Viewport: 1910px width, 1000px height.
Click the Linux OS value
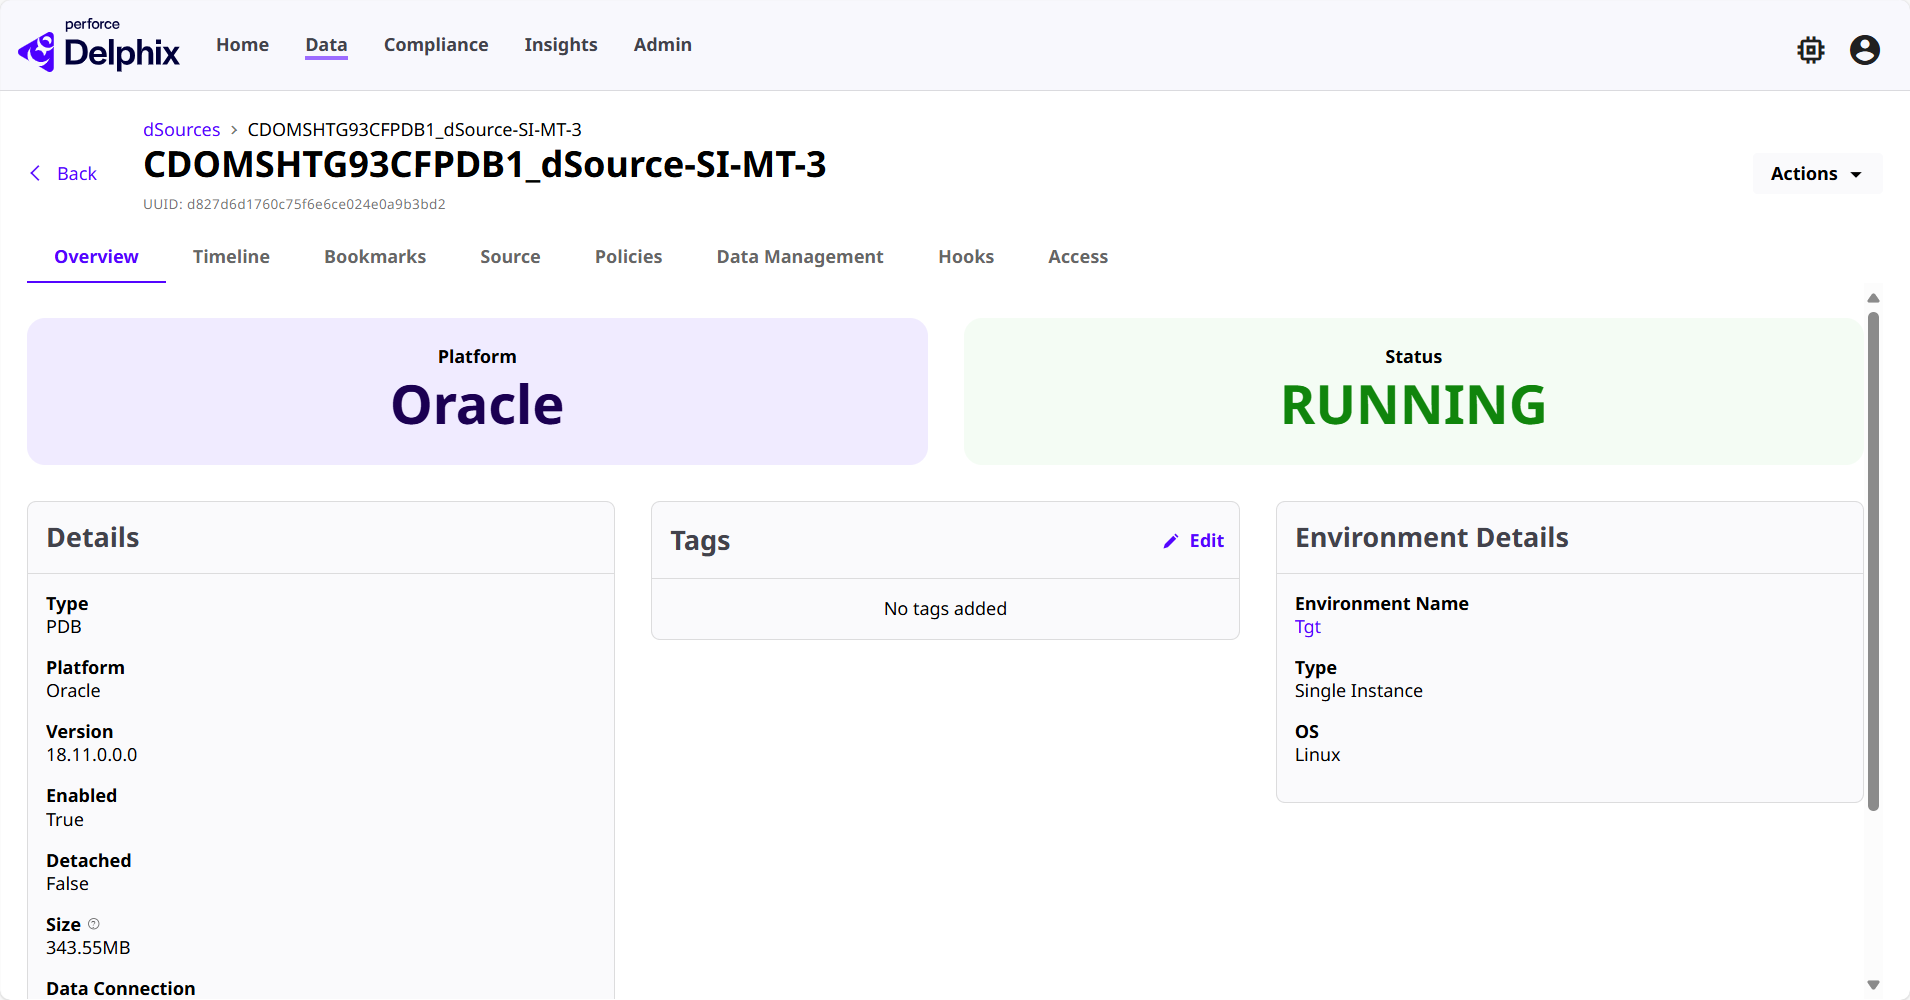(x=1317, y=755)
